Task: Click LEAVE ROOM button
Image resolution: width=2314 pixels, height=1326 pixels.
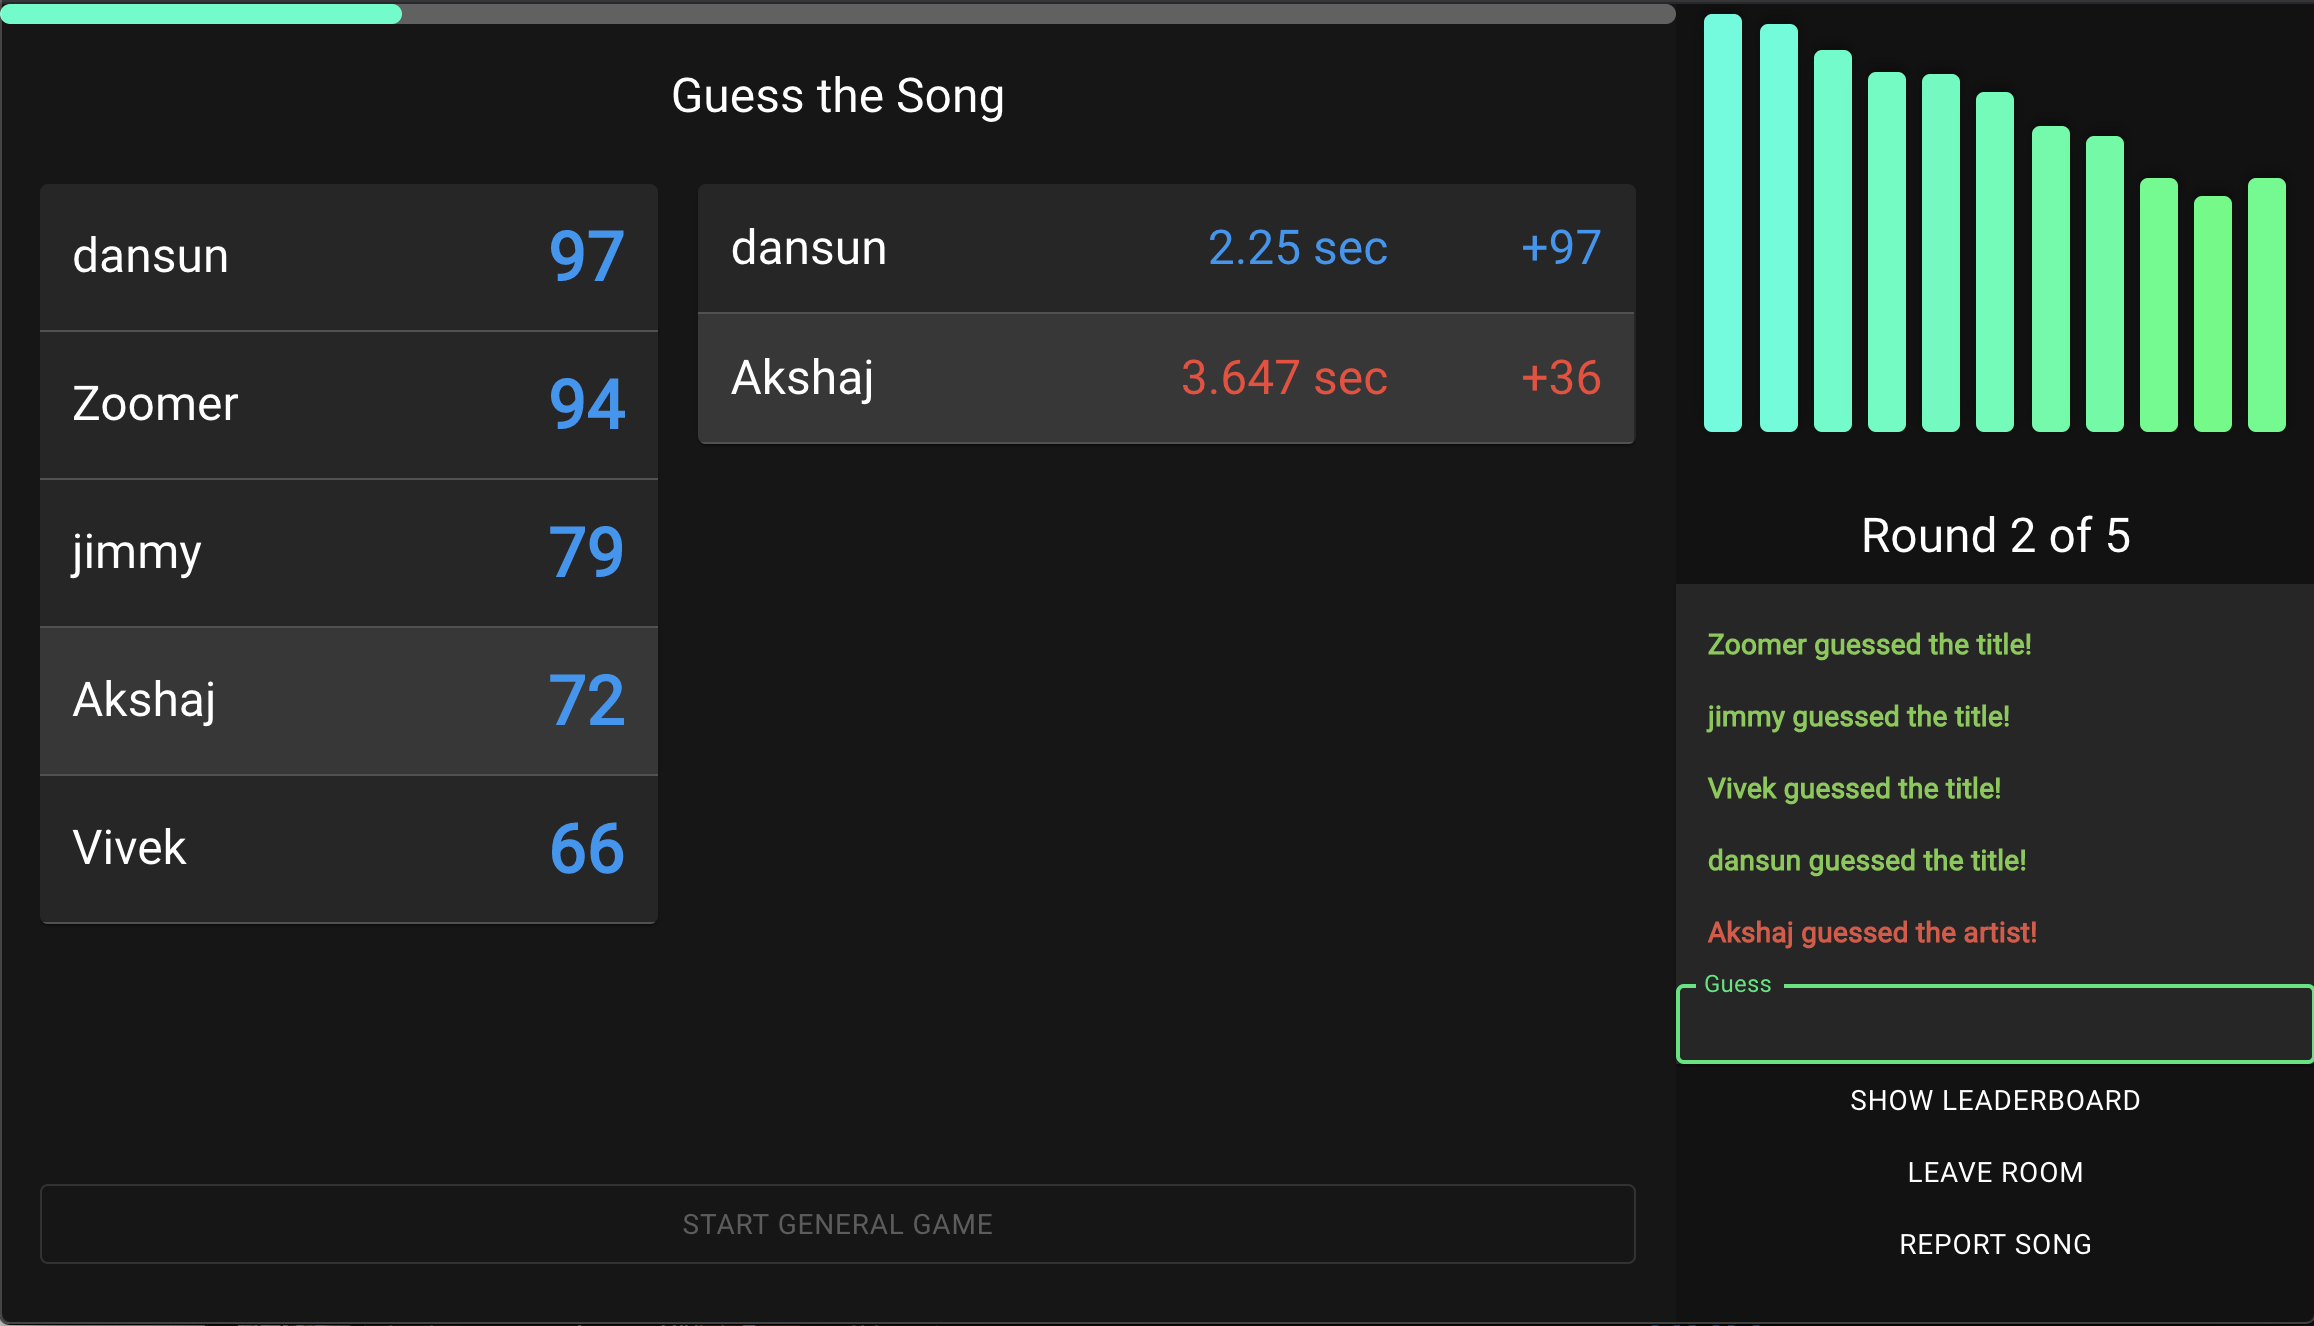Action: tap(1995, 1172)
